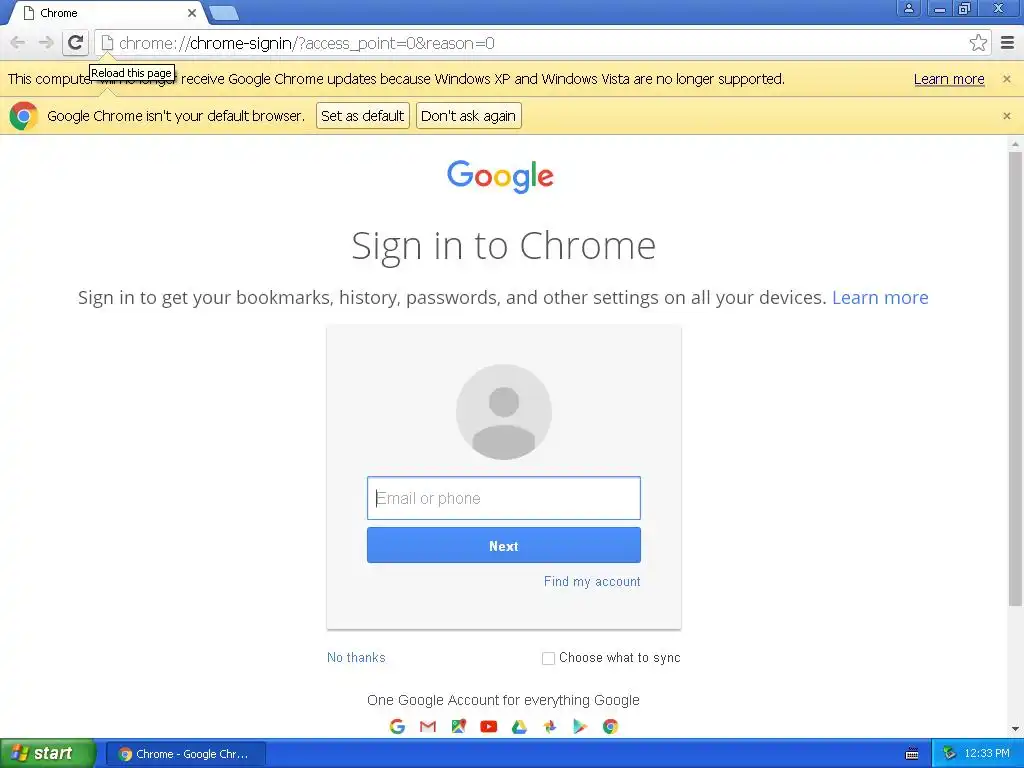Click the Don't ask again button

coord(468,116)
